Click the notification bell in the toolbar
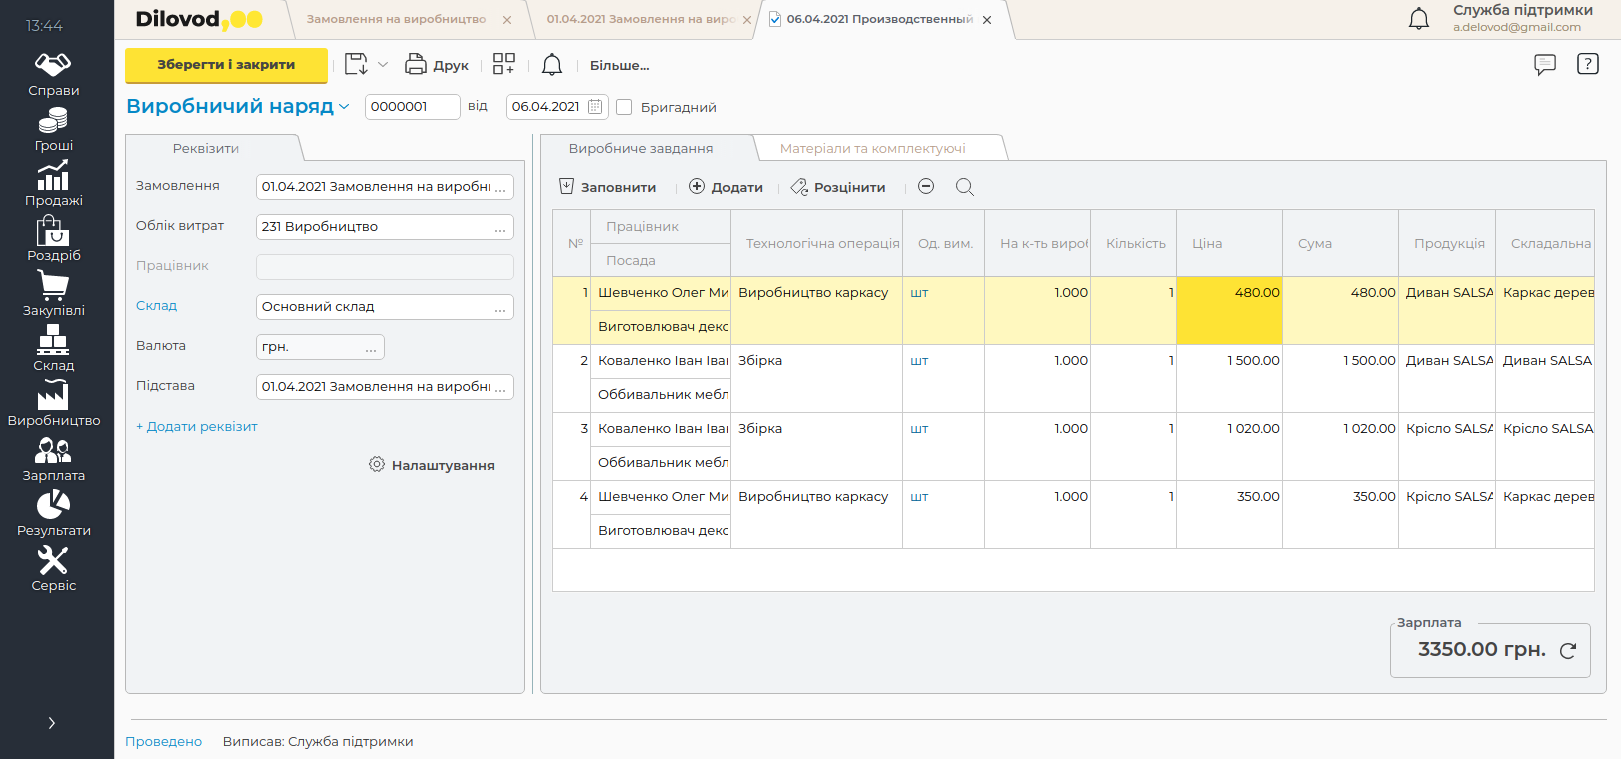 552,65
